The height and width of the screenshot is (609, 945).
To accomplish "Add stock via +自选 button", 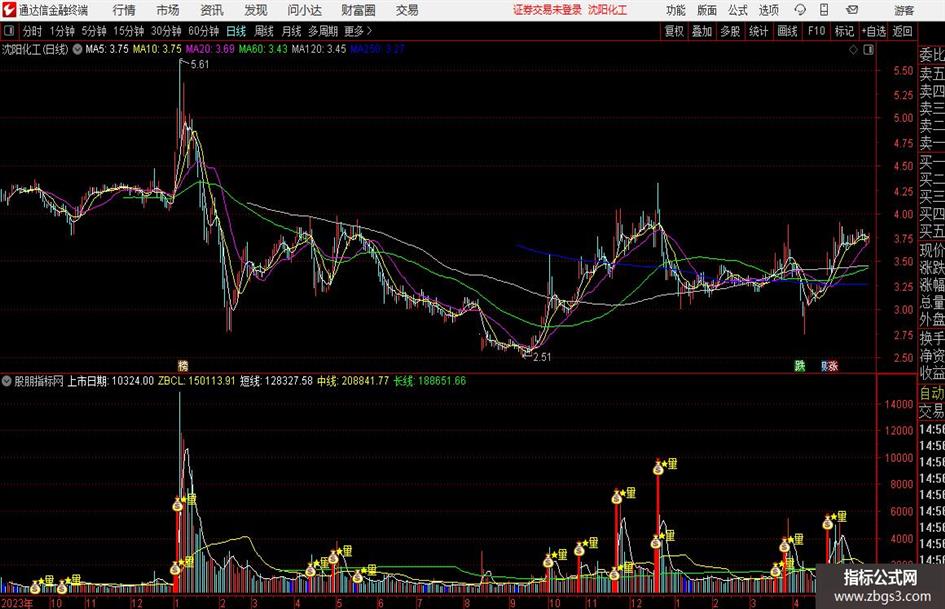I will 874,31.
